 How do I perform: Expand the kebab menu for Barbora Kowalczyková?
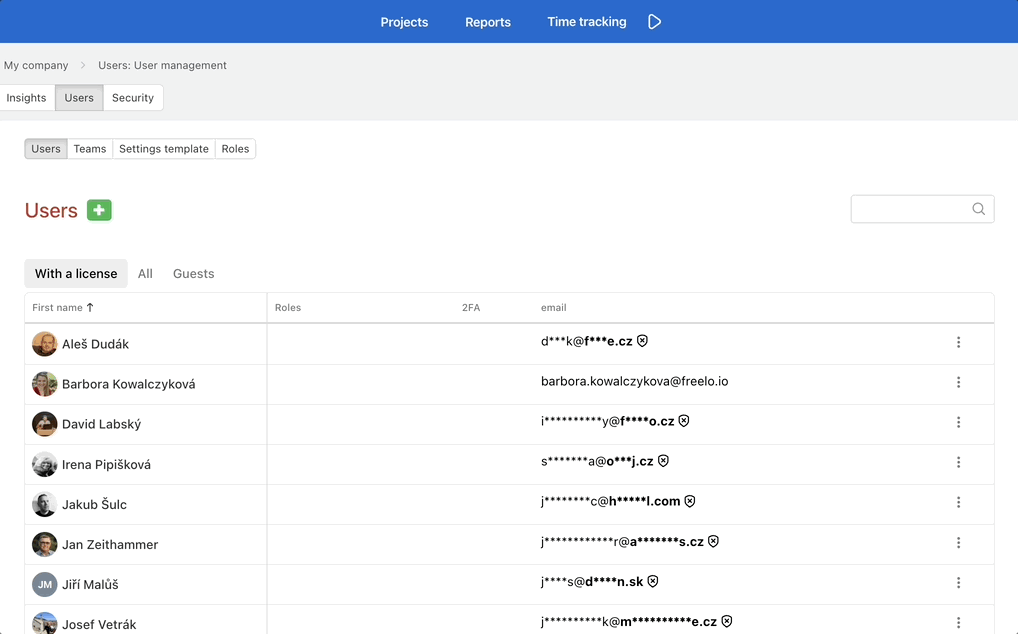point(958,382)
